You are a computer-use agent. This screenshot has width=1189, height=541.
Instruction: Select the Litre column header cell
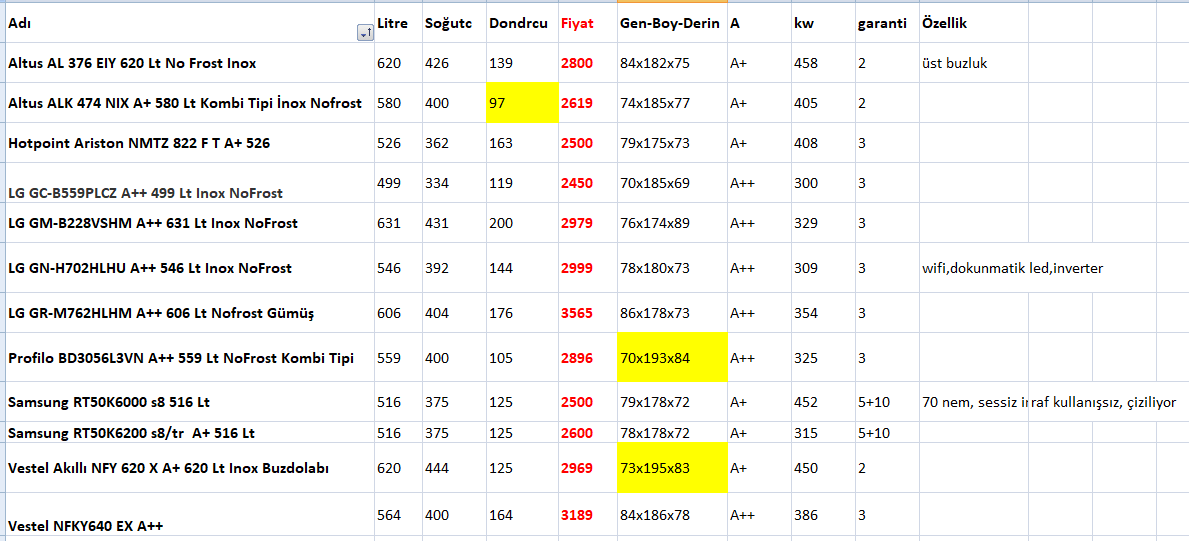[x=398, y=24]
